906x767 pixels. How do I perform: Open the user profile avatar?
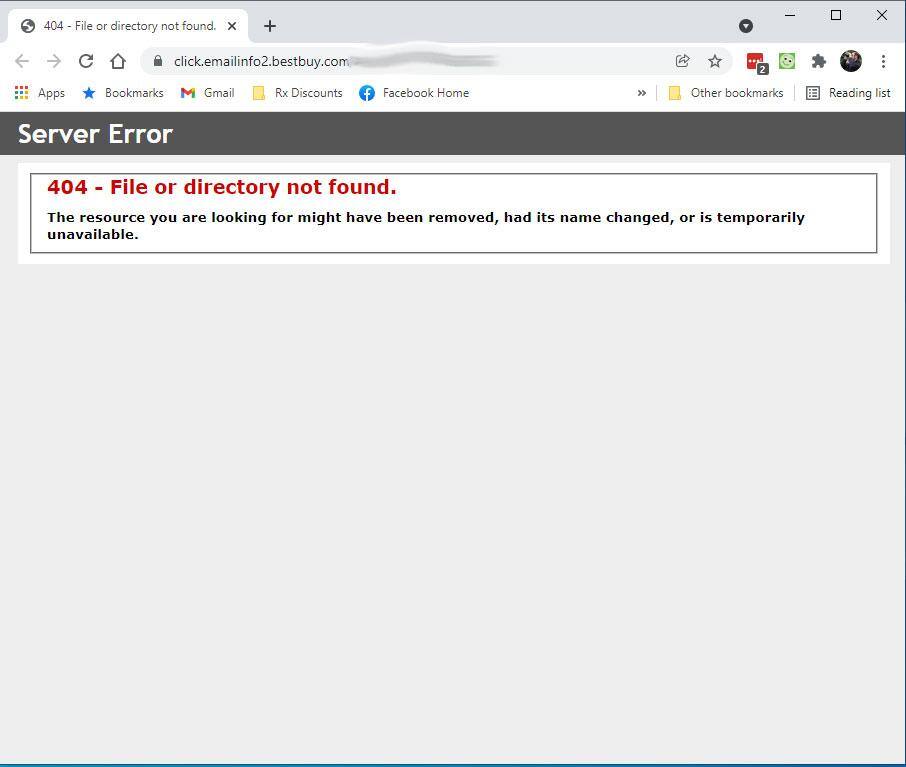851,61
